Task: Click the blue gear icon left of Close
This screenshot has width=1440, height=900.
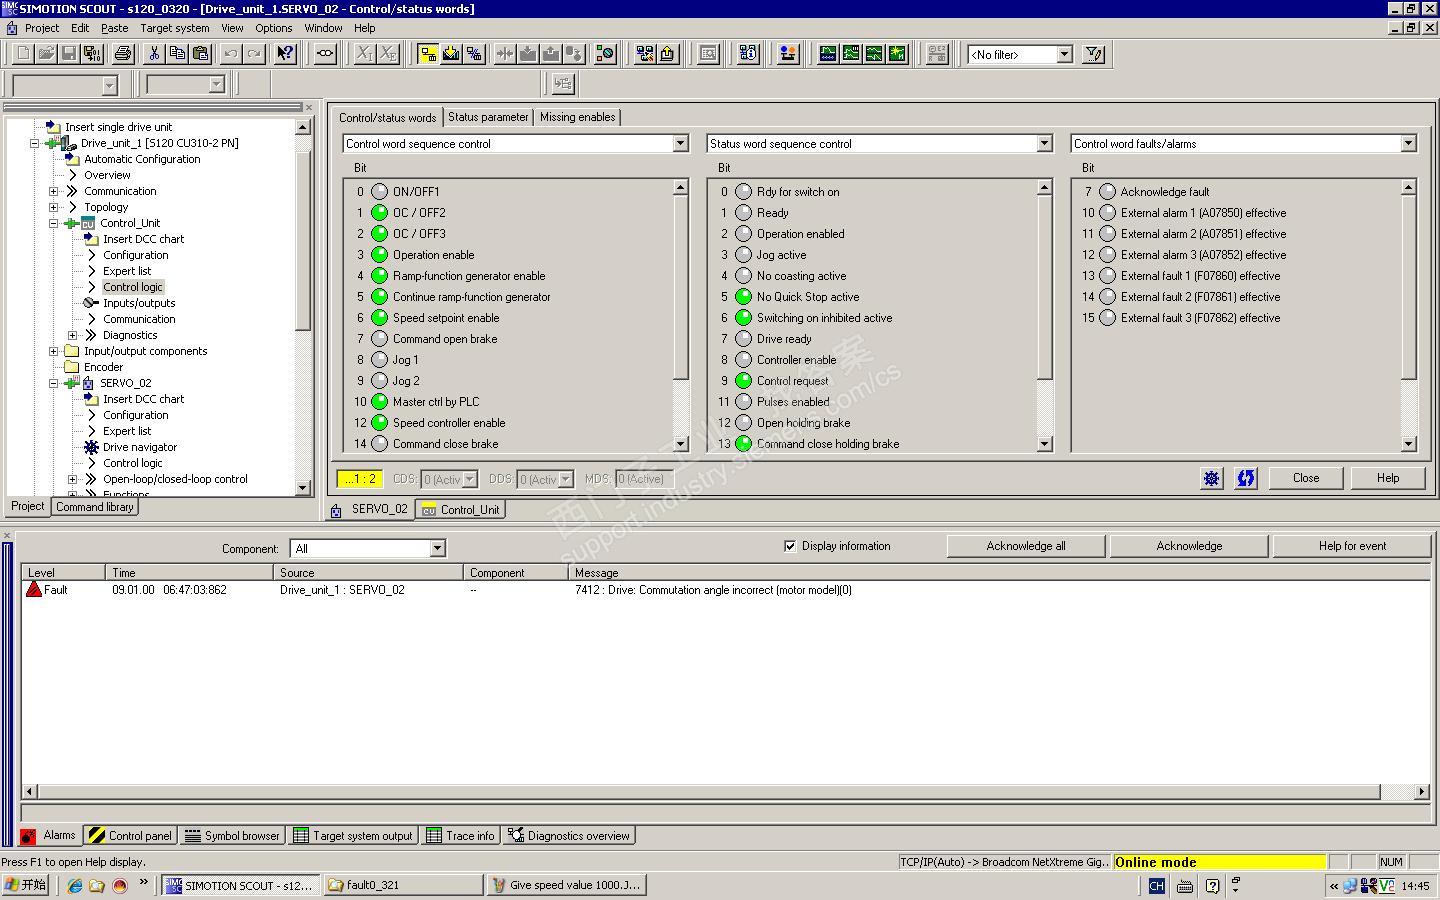Action: 1211,478
